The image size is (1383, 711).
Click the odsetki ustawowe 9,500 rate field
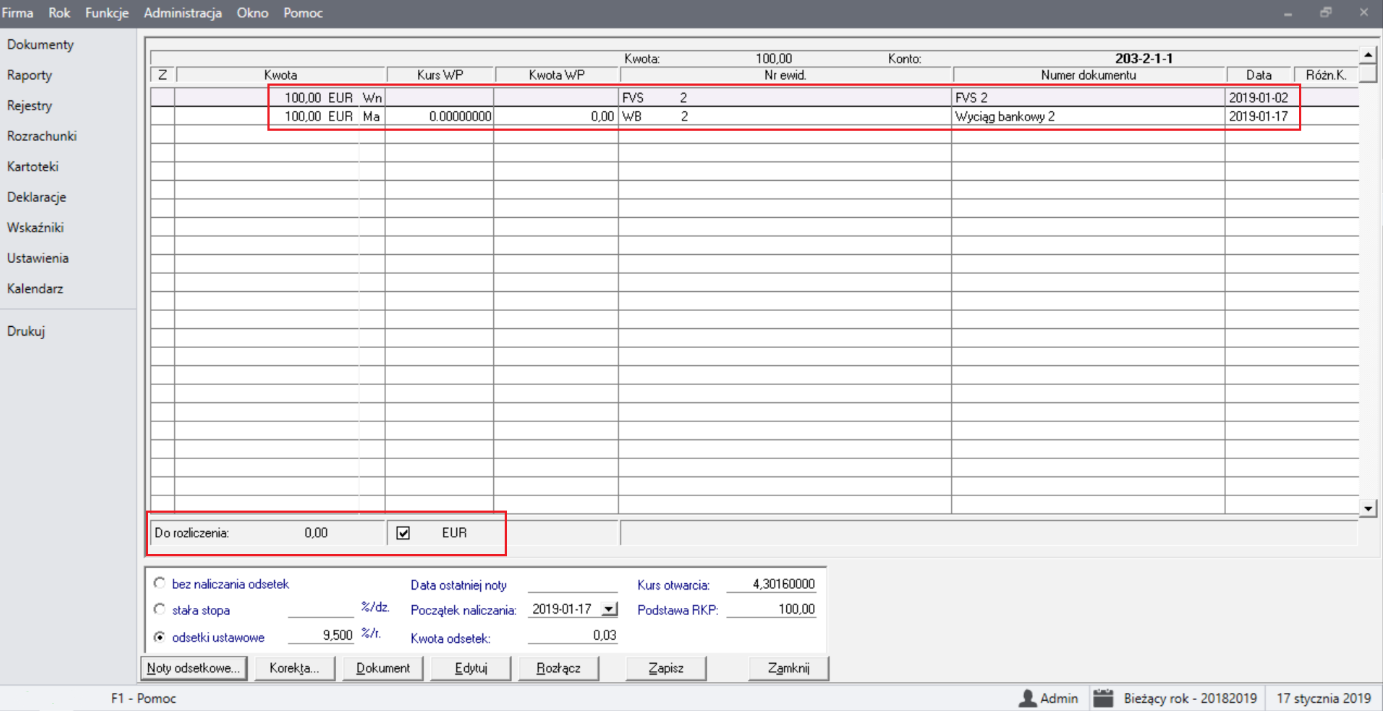pyautogui.click(x=322, y=636)
